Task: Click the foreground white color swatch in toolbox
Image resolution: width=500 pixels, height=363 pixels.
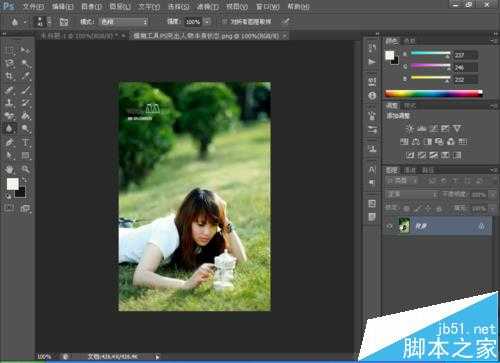Action: (13, 184)
